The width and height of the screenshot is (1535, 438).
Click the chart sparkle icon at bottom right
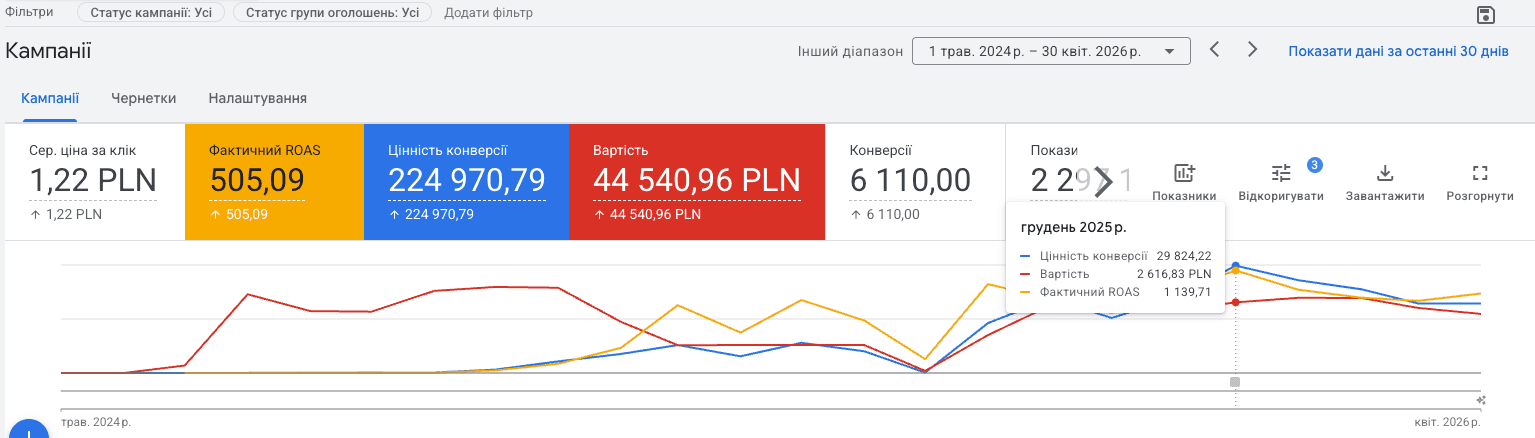click(x=1482, y=400)
